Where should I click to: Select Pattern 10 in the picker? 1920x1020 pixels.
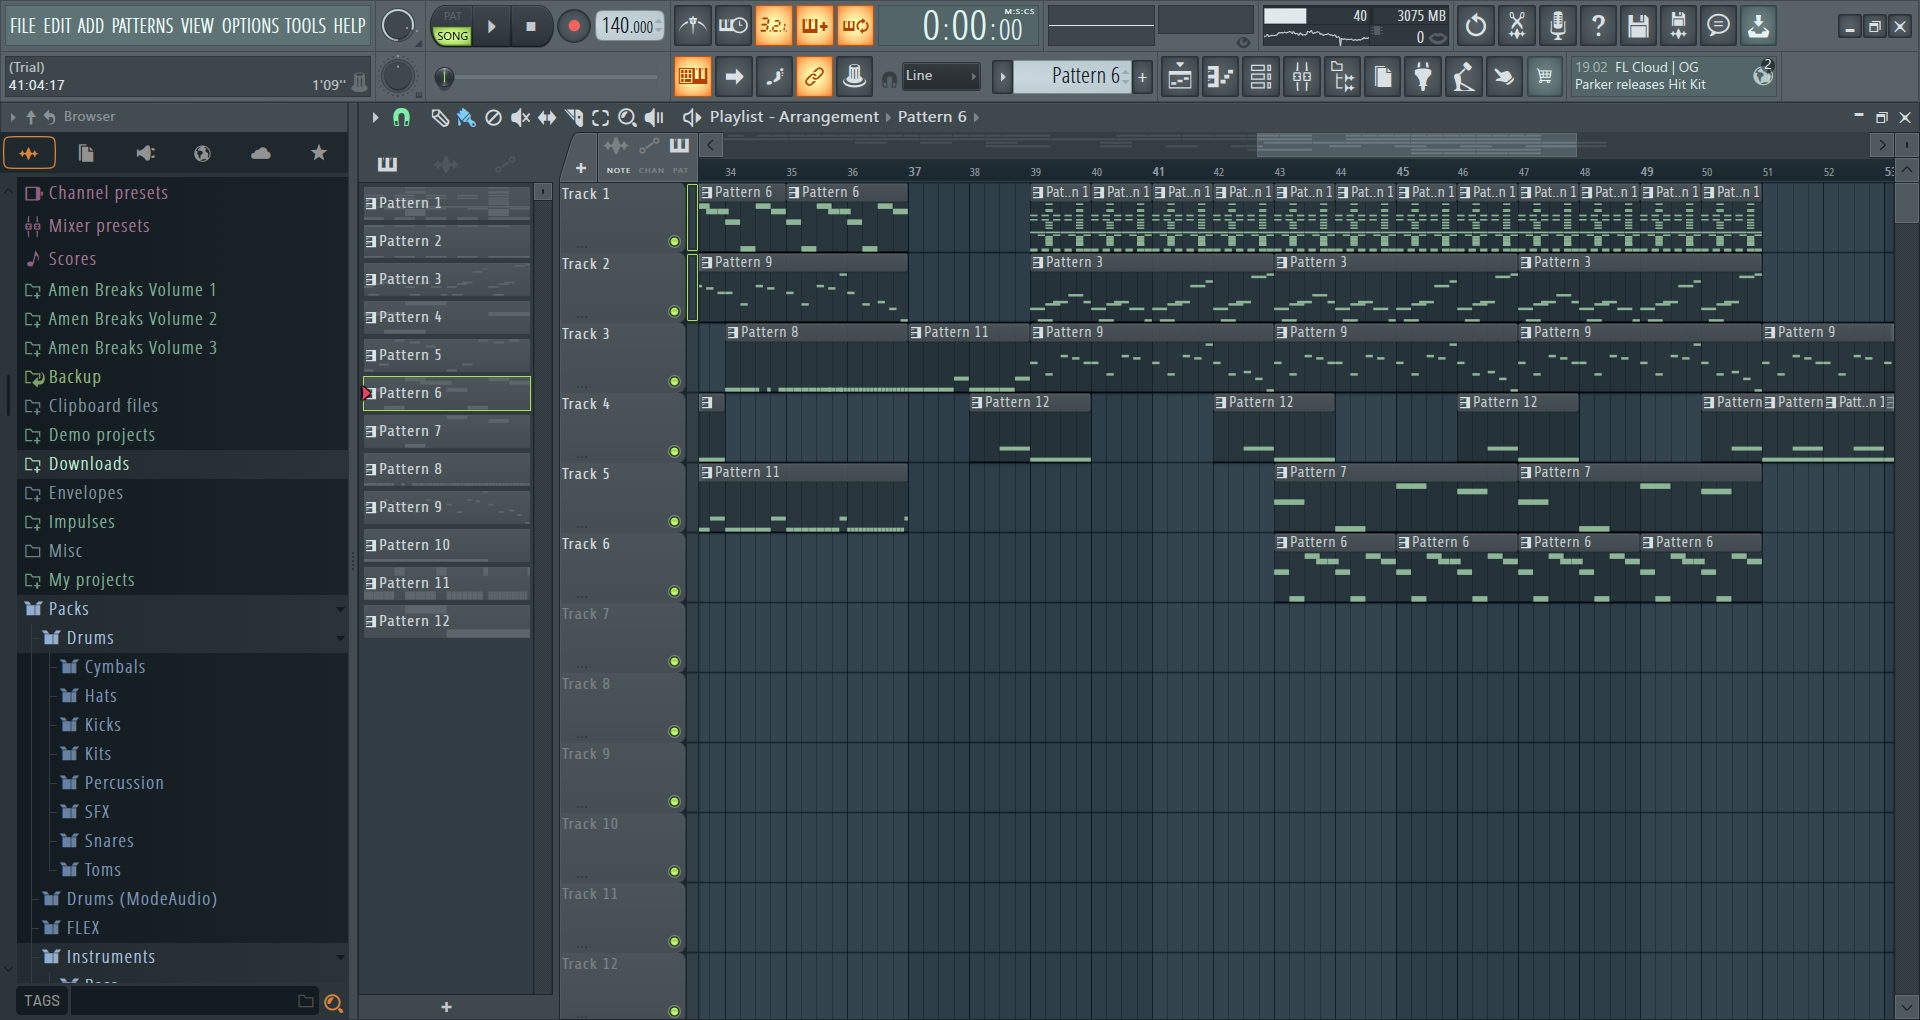point(447,545)
